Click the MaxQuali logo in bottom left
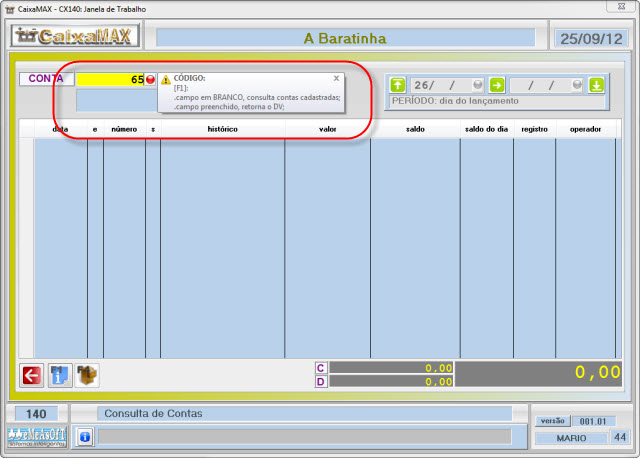Screen dimensions: 640x458 [36, 436]
